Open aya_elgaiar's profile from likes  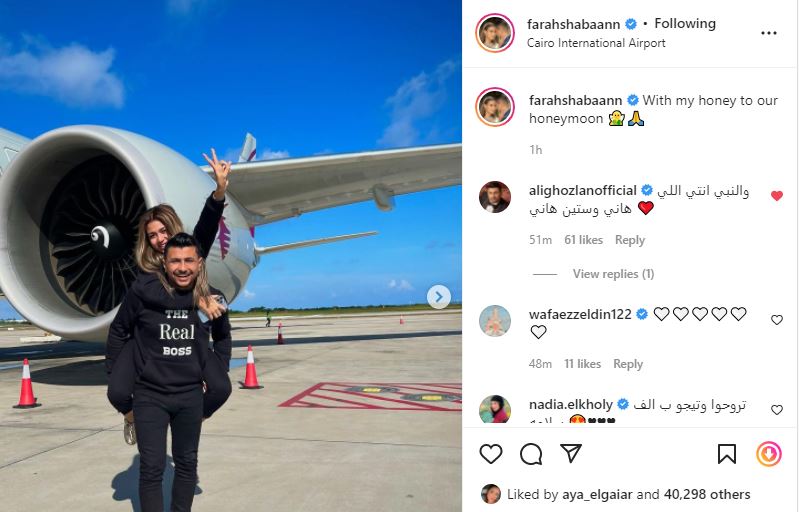597,494
